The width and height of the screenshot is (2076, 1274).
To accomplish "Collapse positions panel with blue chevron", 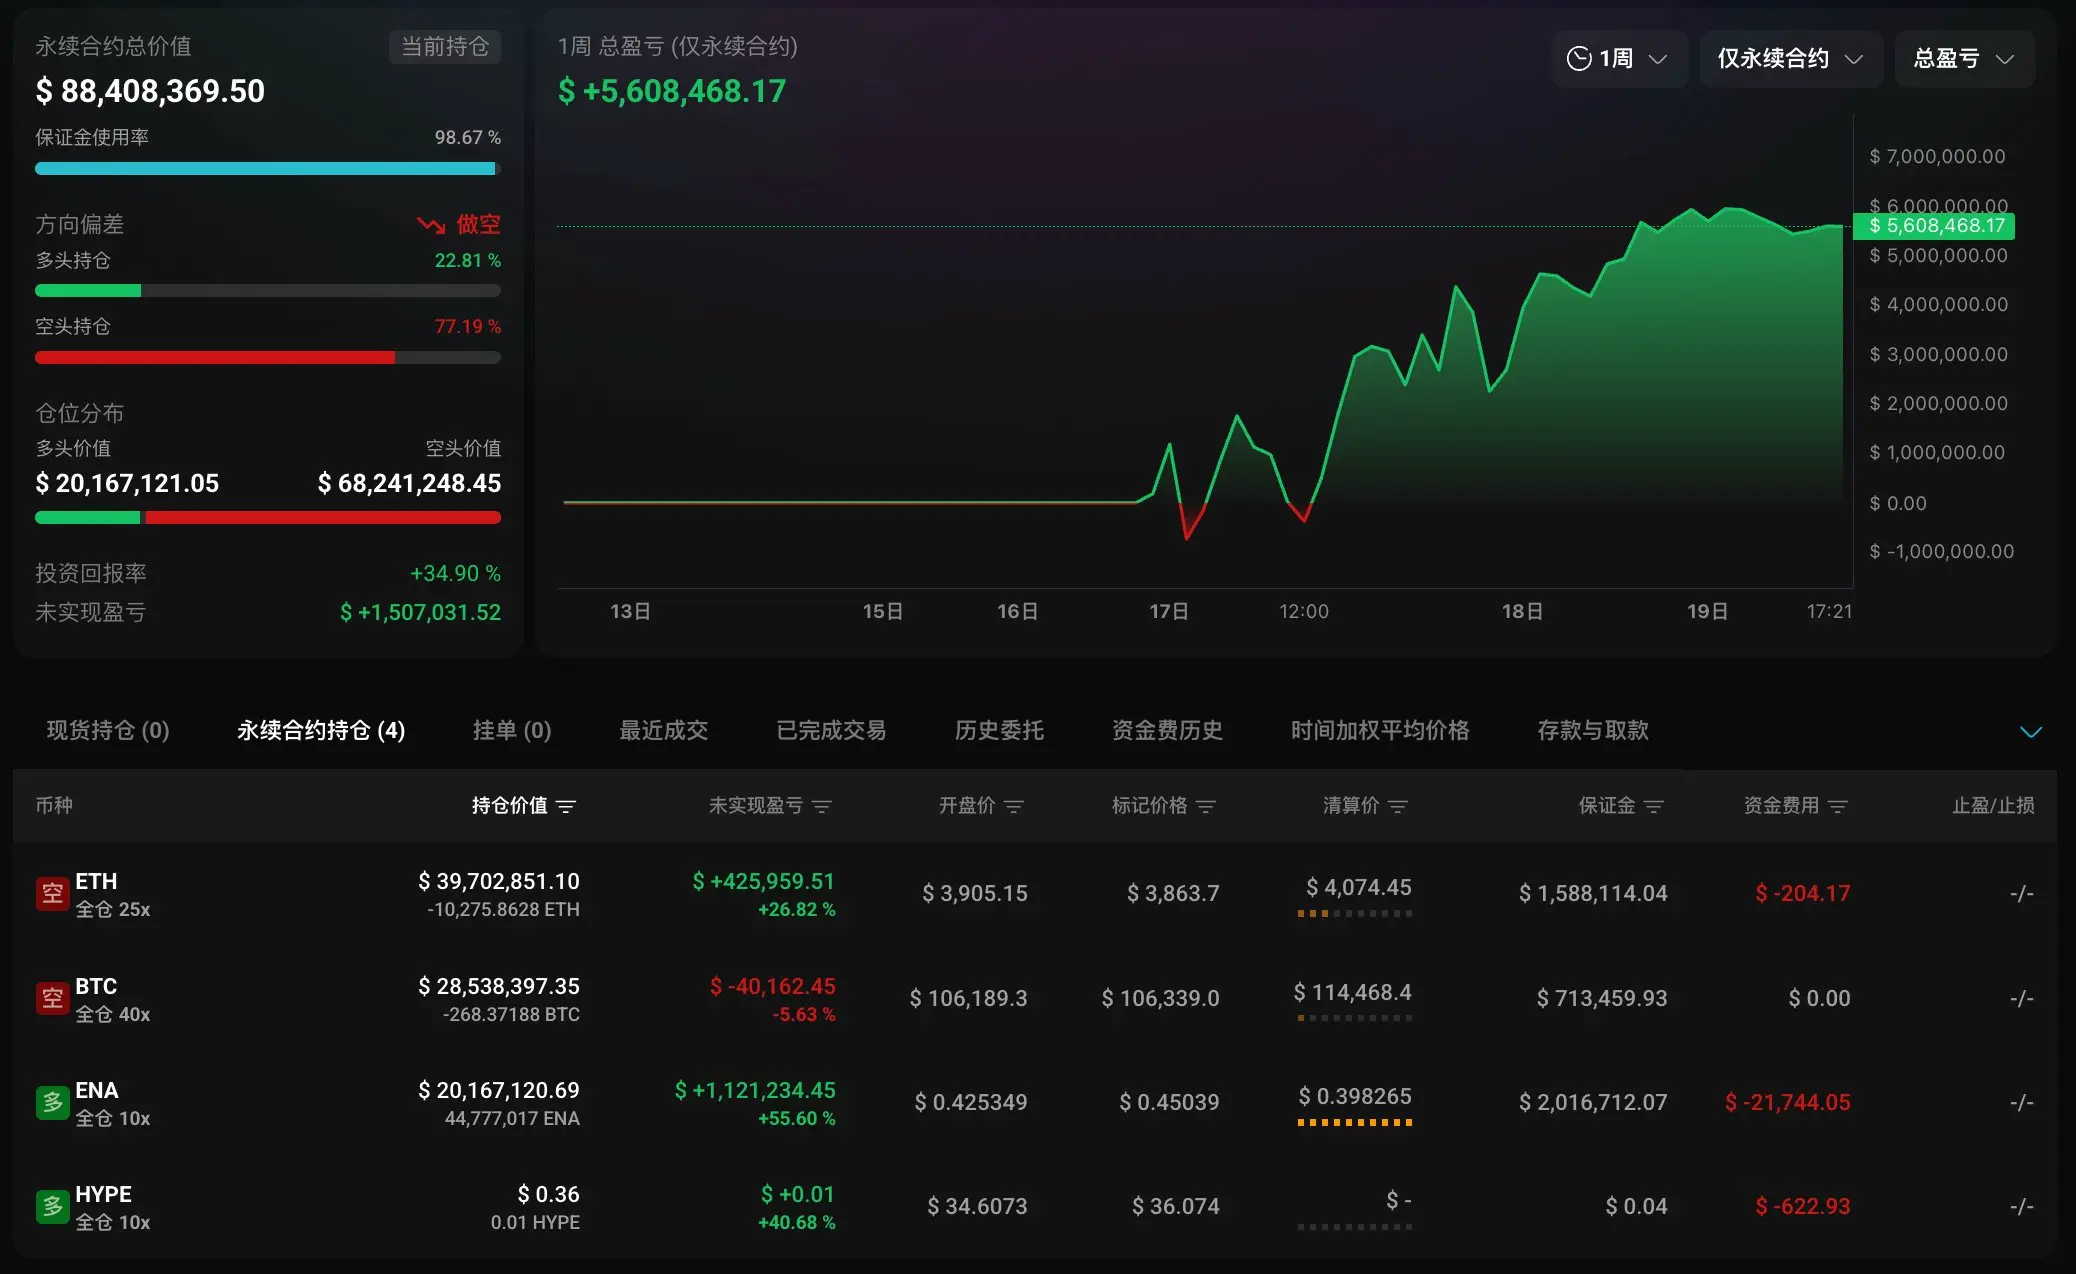I will pos(2030,732).
